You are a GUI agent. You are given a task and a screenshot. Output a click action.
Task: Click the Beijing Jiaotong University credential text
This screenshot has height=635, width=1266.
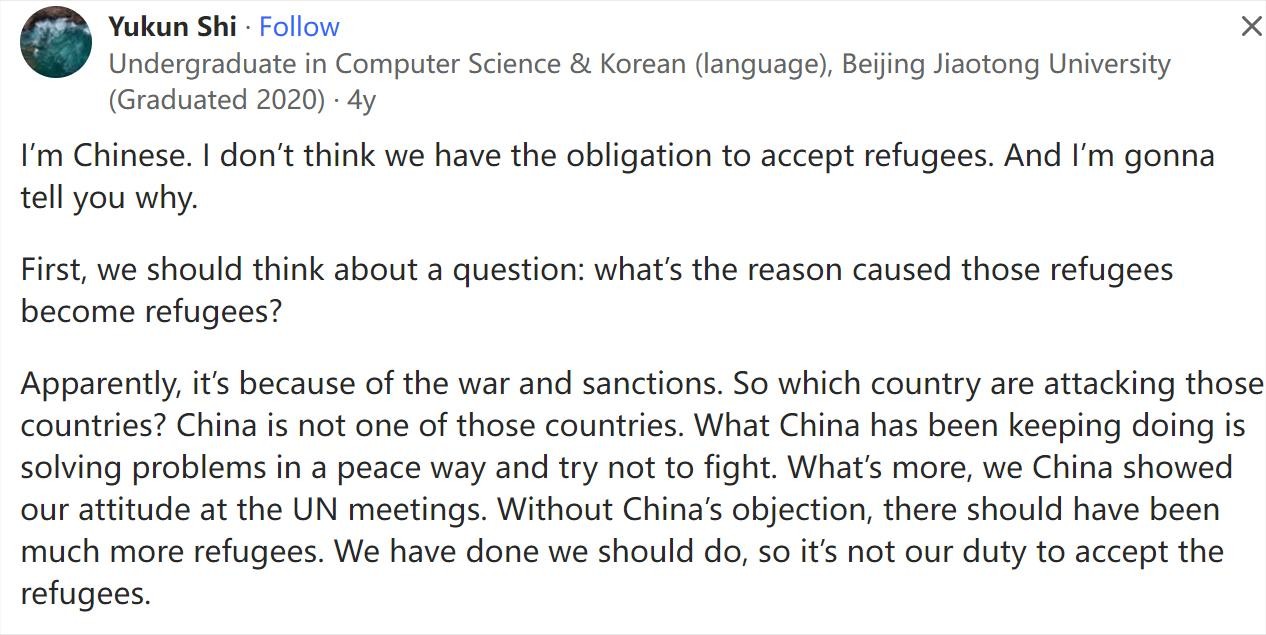tap(1005, 64)
